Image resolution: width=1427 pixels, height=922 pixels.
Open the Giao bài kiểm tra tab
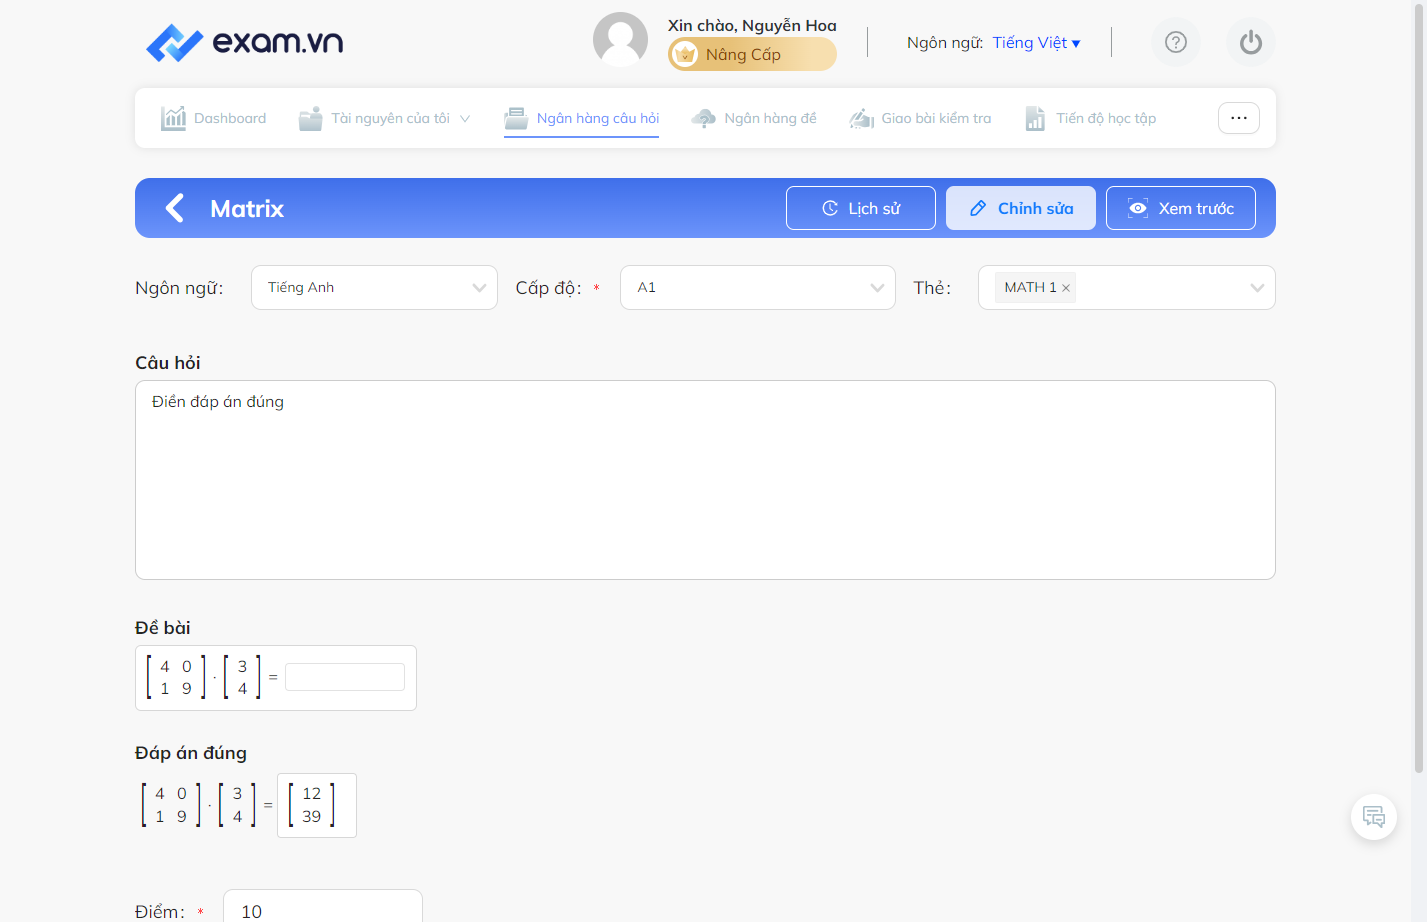(x=920, y=118)
